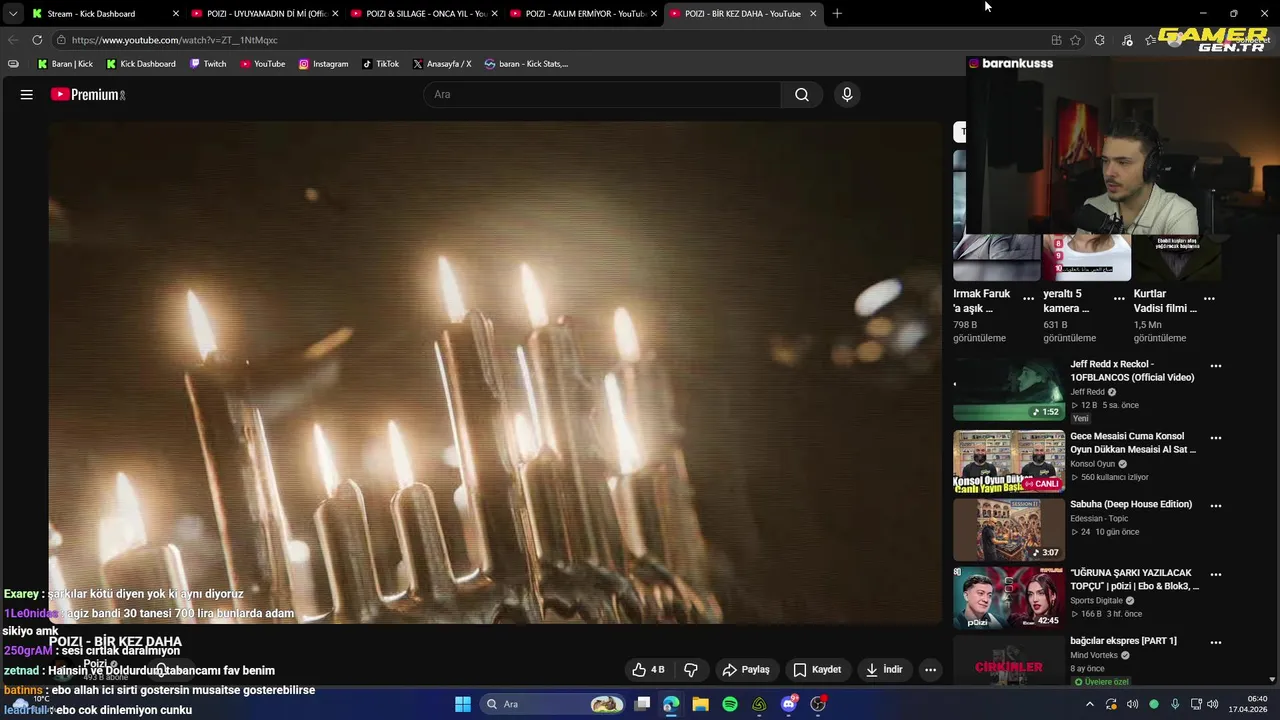
Task: Dislike the video with the thumbs-down icon
Action: pos(690,669)
